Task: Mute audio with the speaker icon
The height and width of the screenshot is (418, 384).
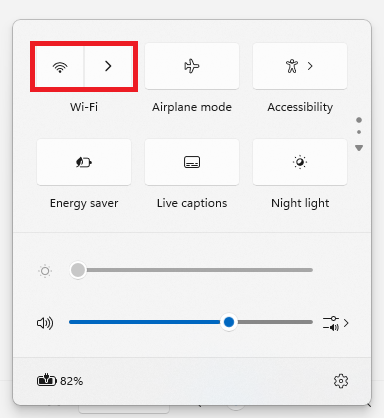Action: [x=45, y=323]
